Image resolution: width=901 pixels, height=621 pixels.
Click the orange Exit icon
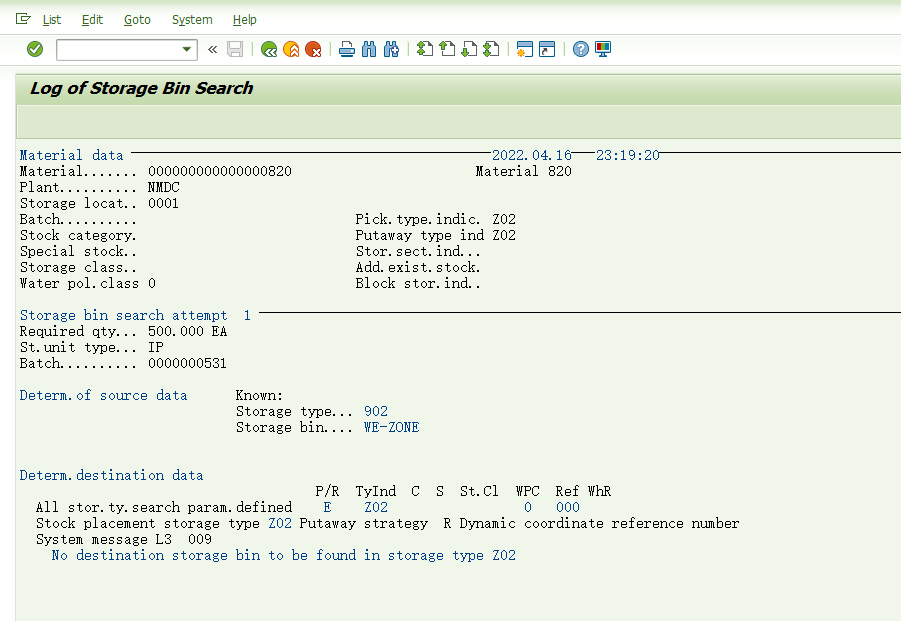coord(291,49)
